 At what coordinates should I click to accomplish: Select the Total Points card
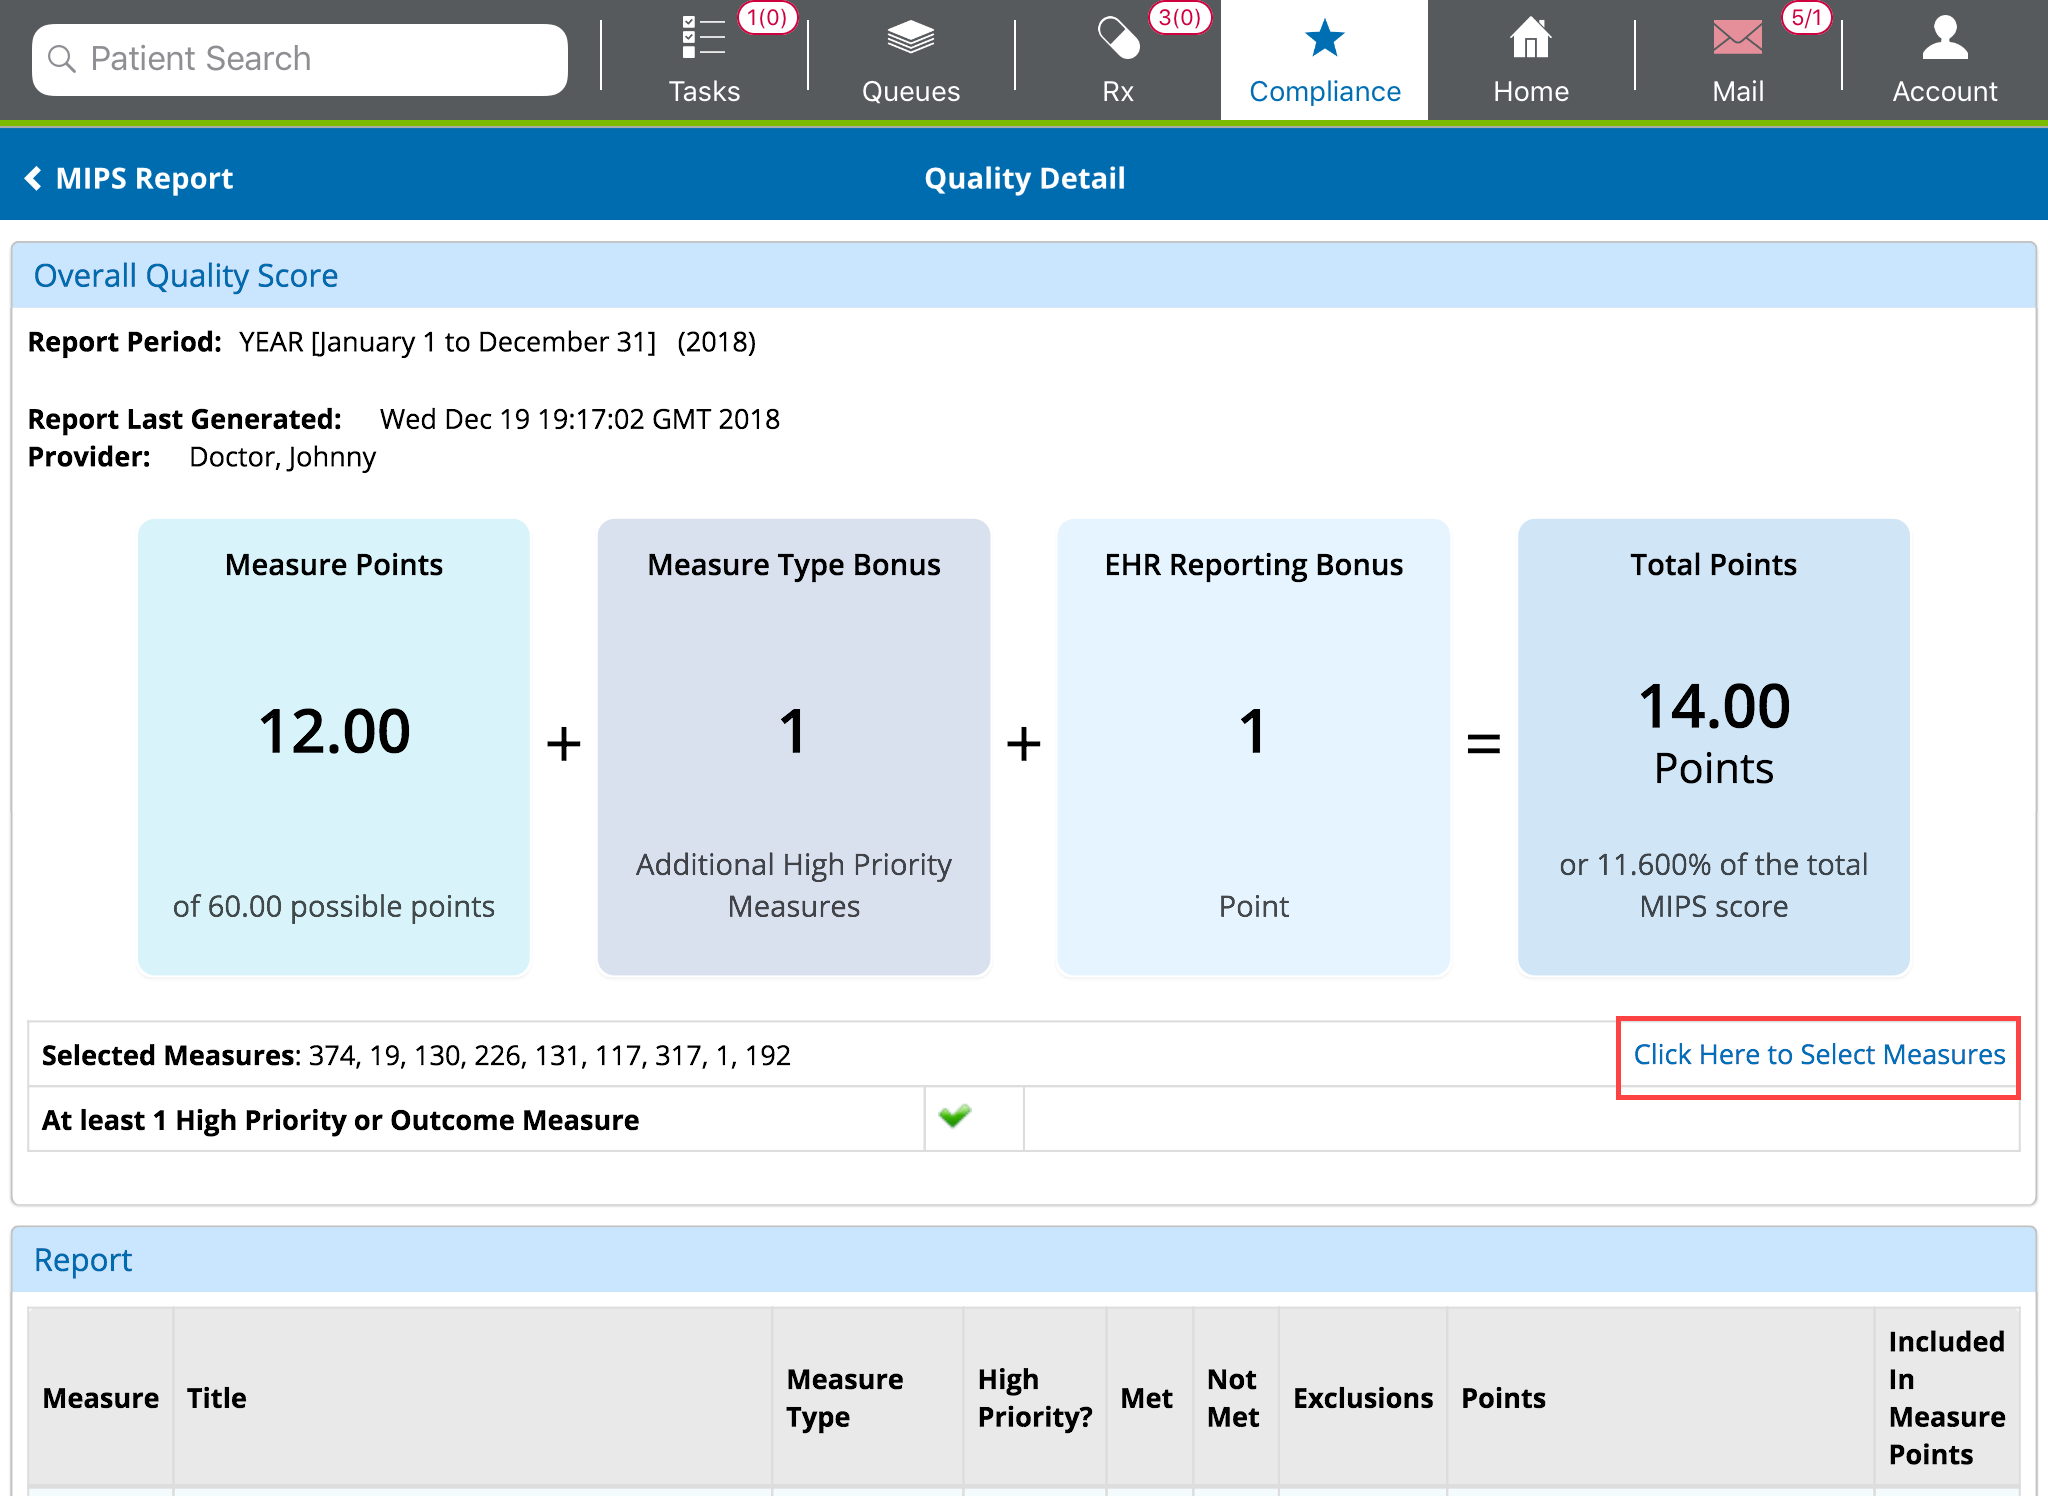tap(1713, 746)
